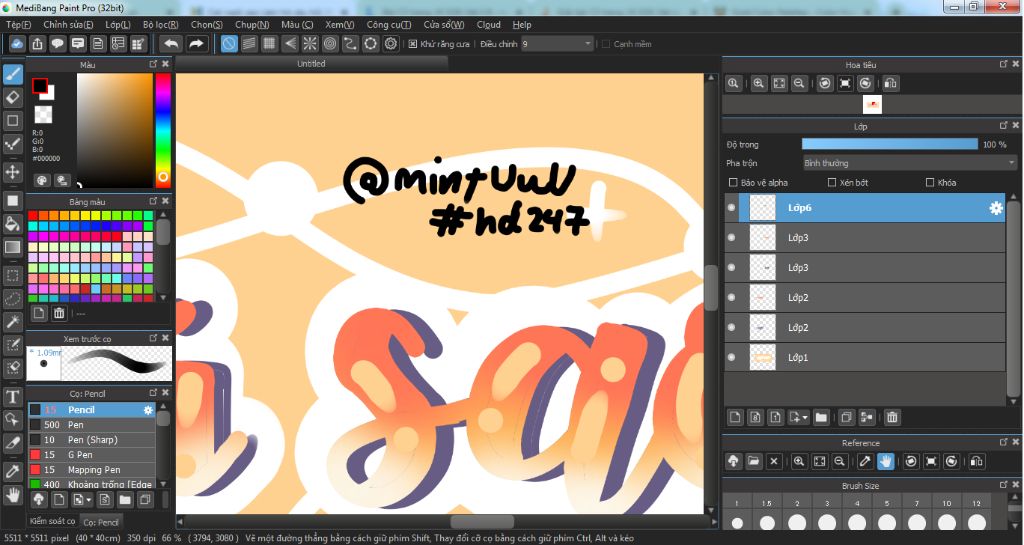Enable Khóa lock checkbox
The image size is (1024, 545).
(x=930, y=182)
